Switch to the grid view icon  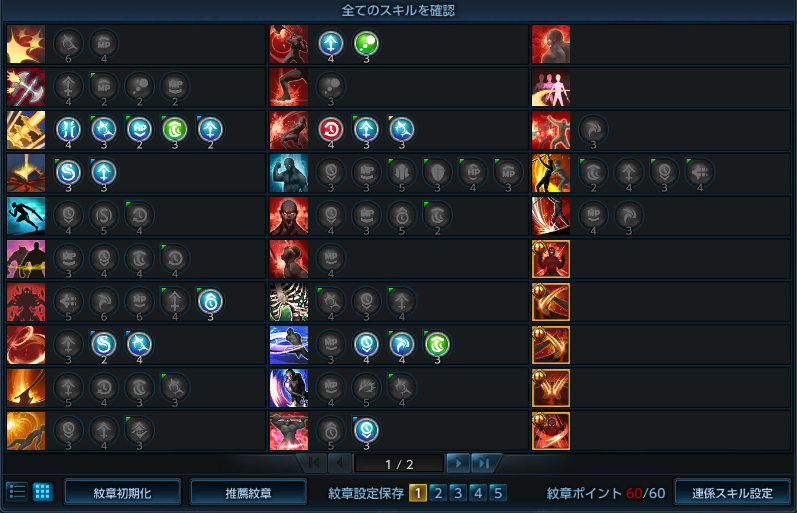[x=43, y=492]
